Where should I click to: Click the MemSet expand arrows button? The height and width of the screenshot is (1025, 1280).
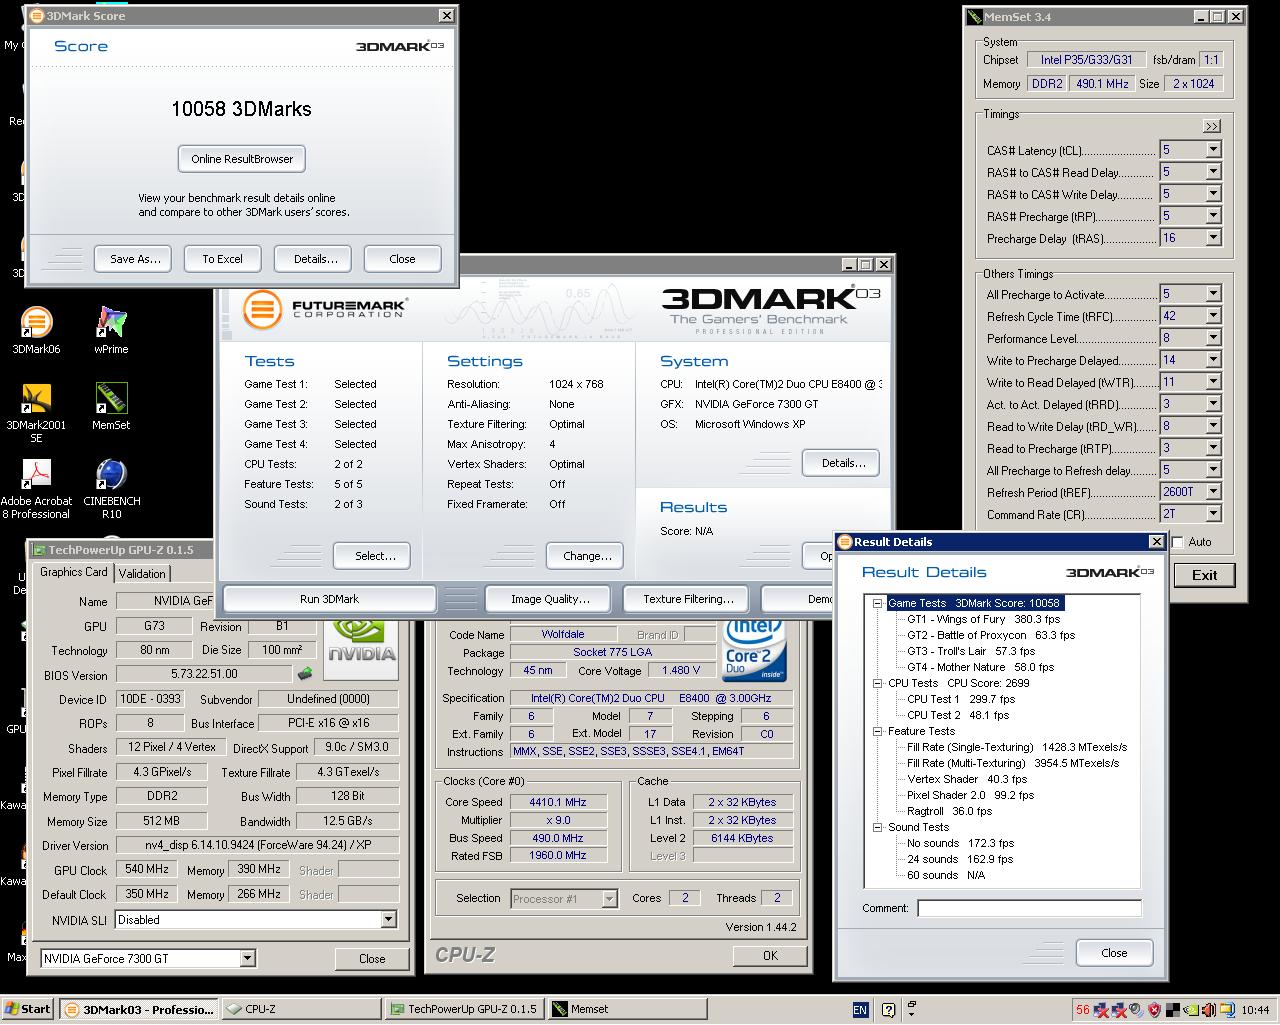click(x=1212, y=126)
